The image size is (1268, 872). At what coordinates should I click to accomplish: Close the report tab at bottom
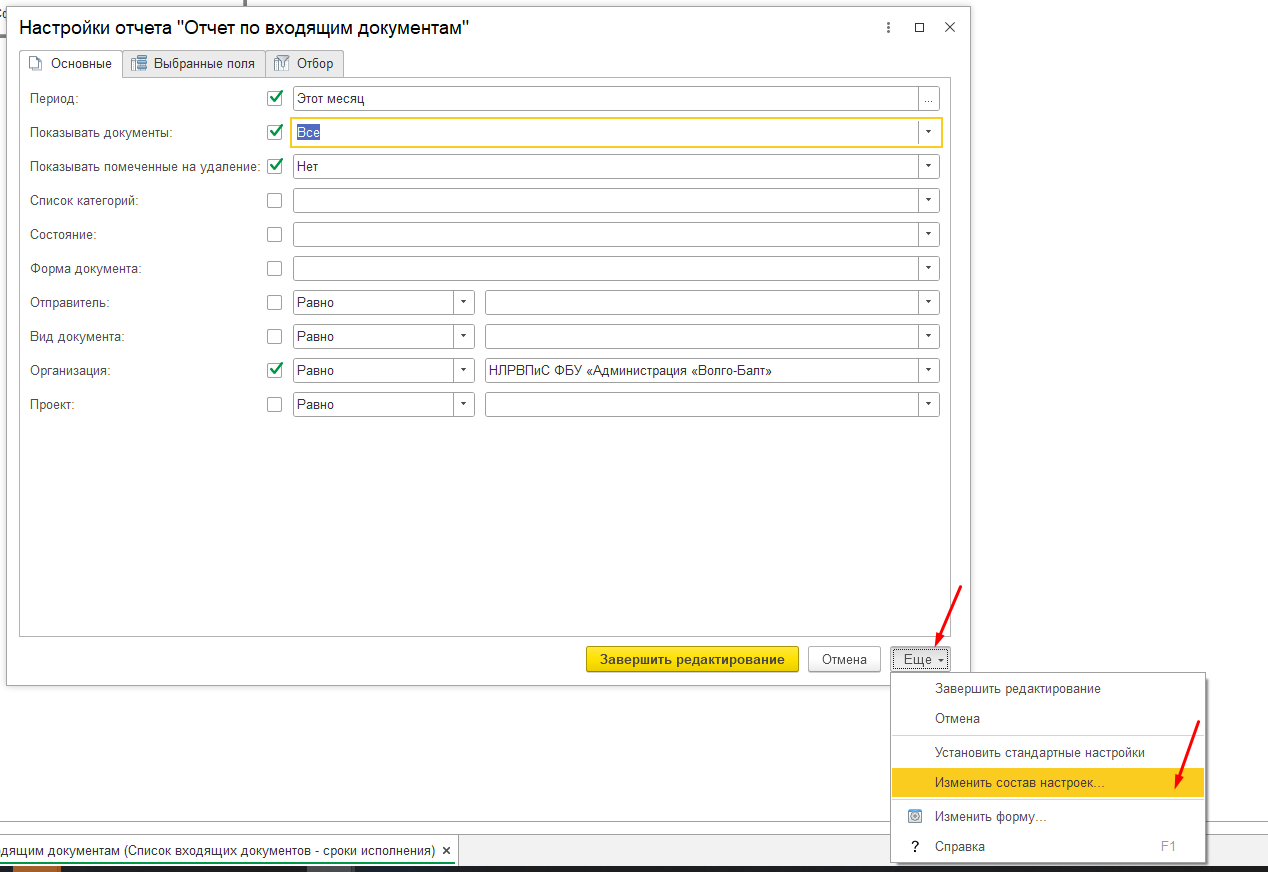(447, 851)
